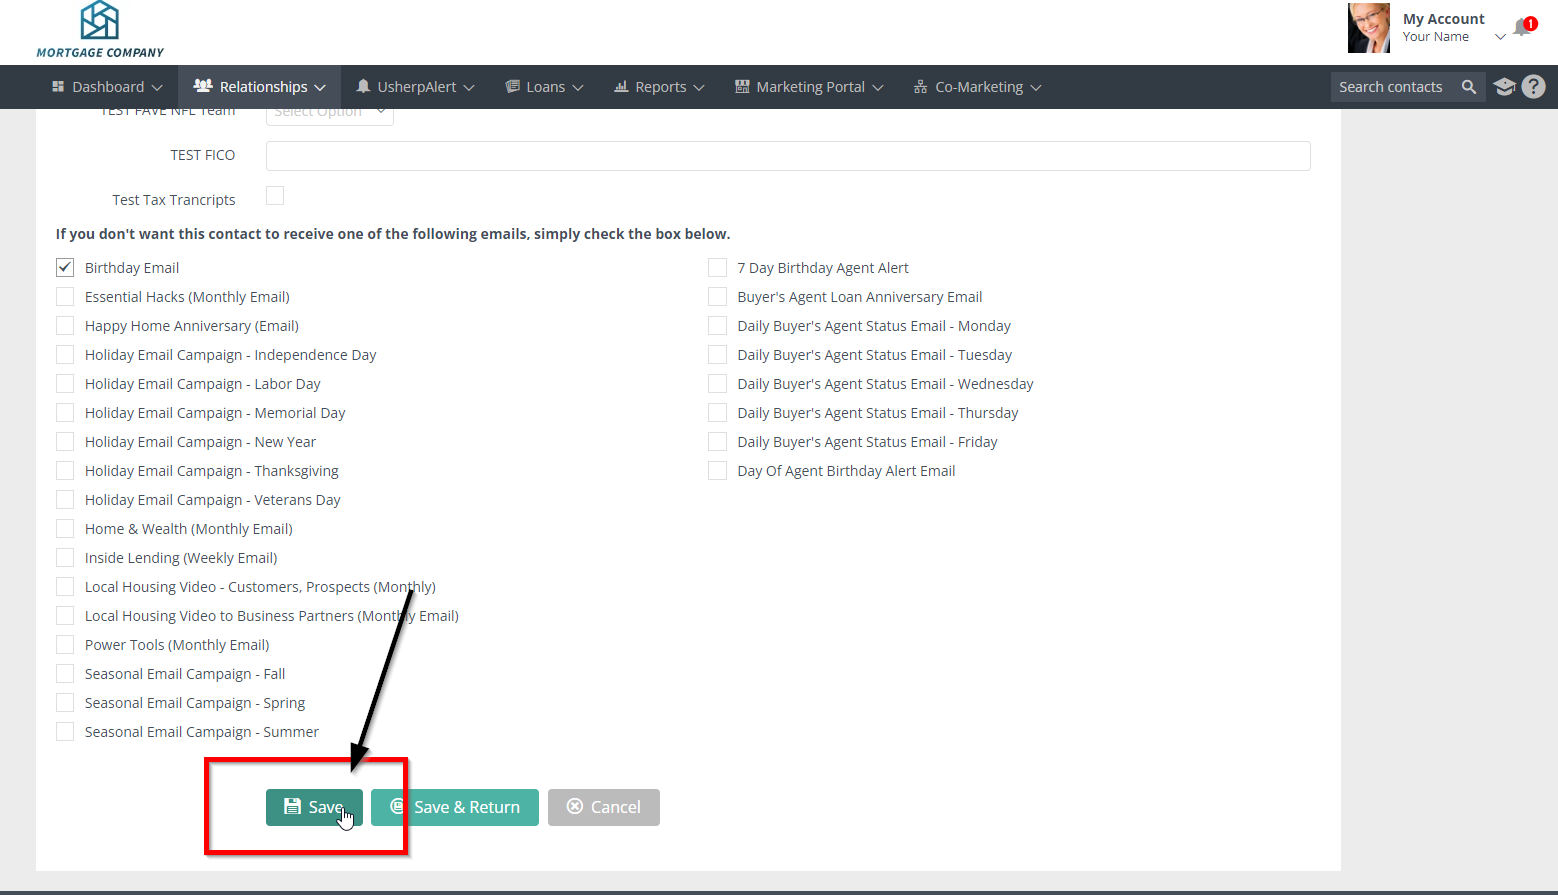Click the Save button
1558x895 pixels.
pyautogui.click(x=314, y=807)
